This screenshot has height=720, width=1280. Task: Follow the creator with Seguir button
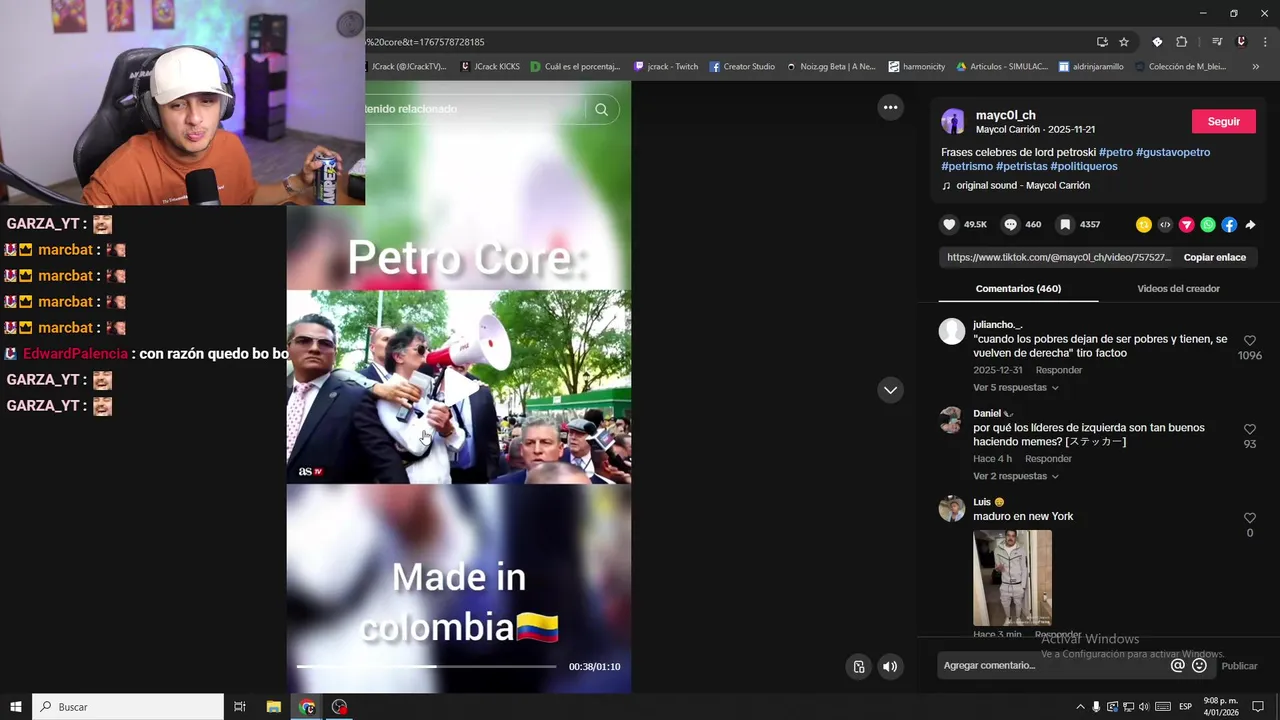pos(1224,122)
